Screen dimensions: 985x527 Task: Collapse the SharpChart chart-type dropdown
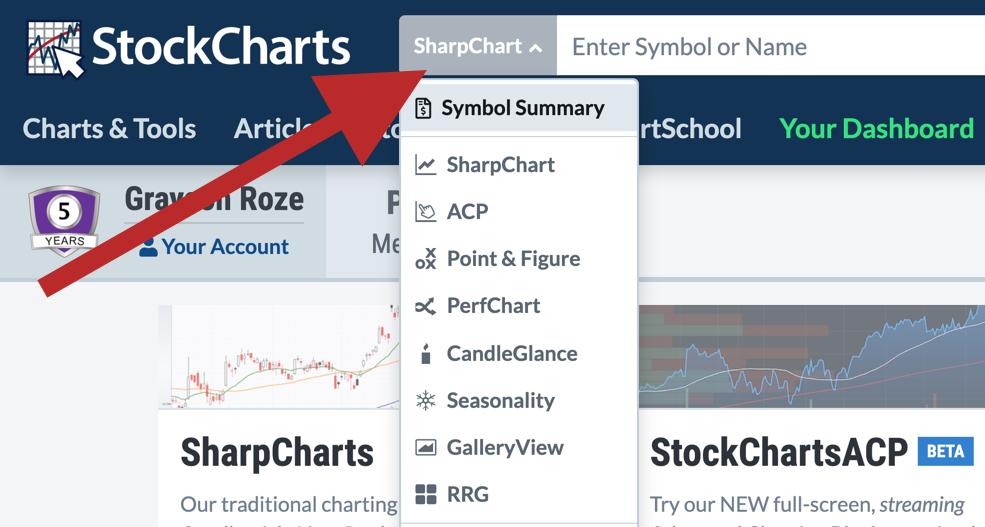click(x=477, y=46)
